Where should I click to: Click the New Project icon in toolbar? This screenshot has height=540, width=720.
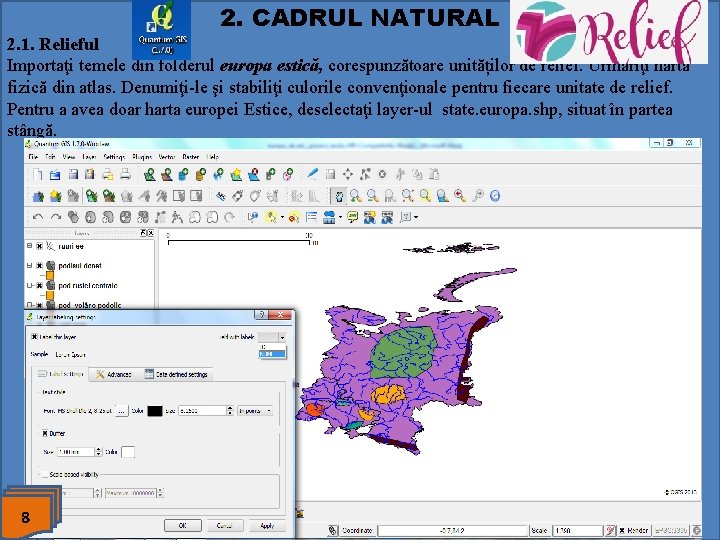(38, 174)
